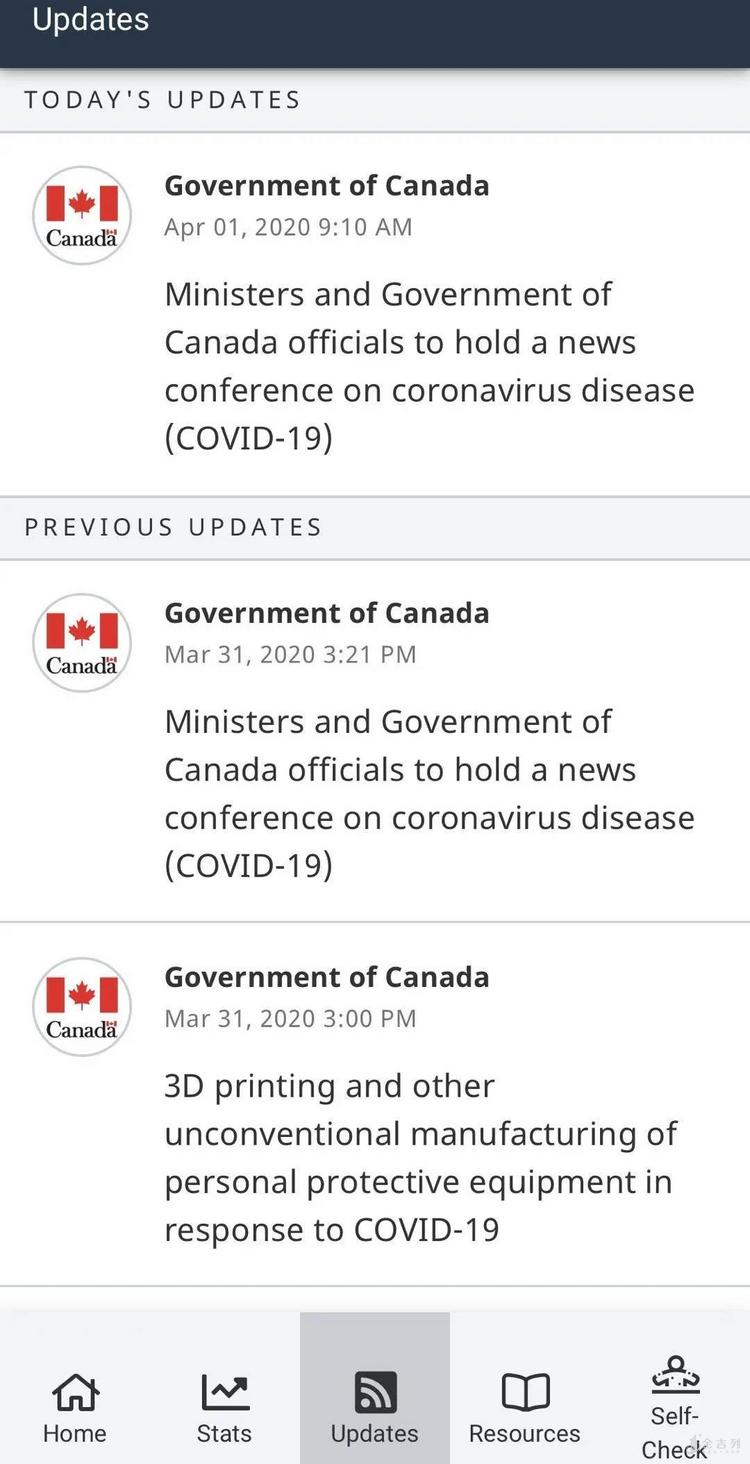Click the Apr 01, 2020 9:10 AM timestamp

point(288,227)
